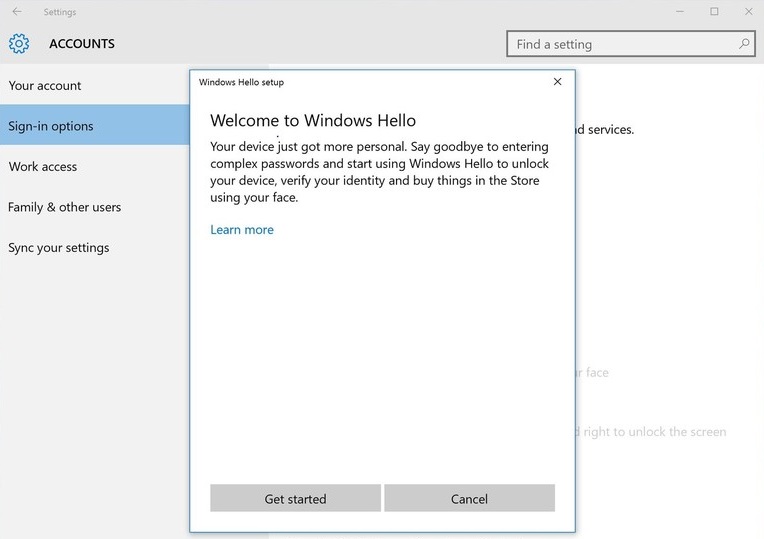Click the Welcome to Windows Hello heading
This screenshot has width=764, height=539.
point(313,120)
